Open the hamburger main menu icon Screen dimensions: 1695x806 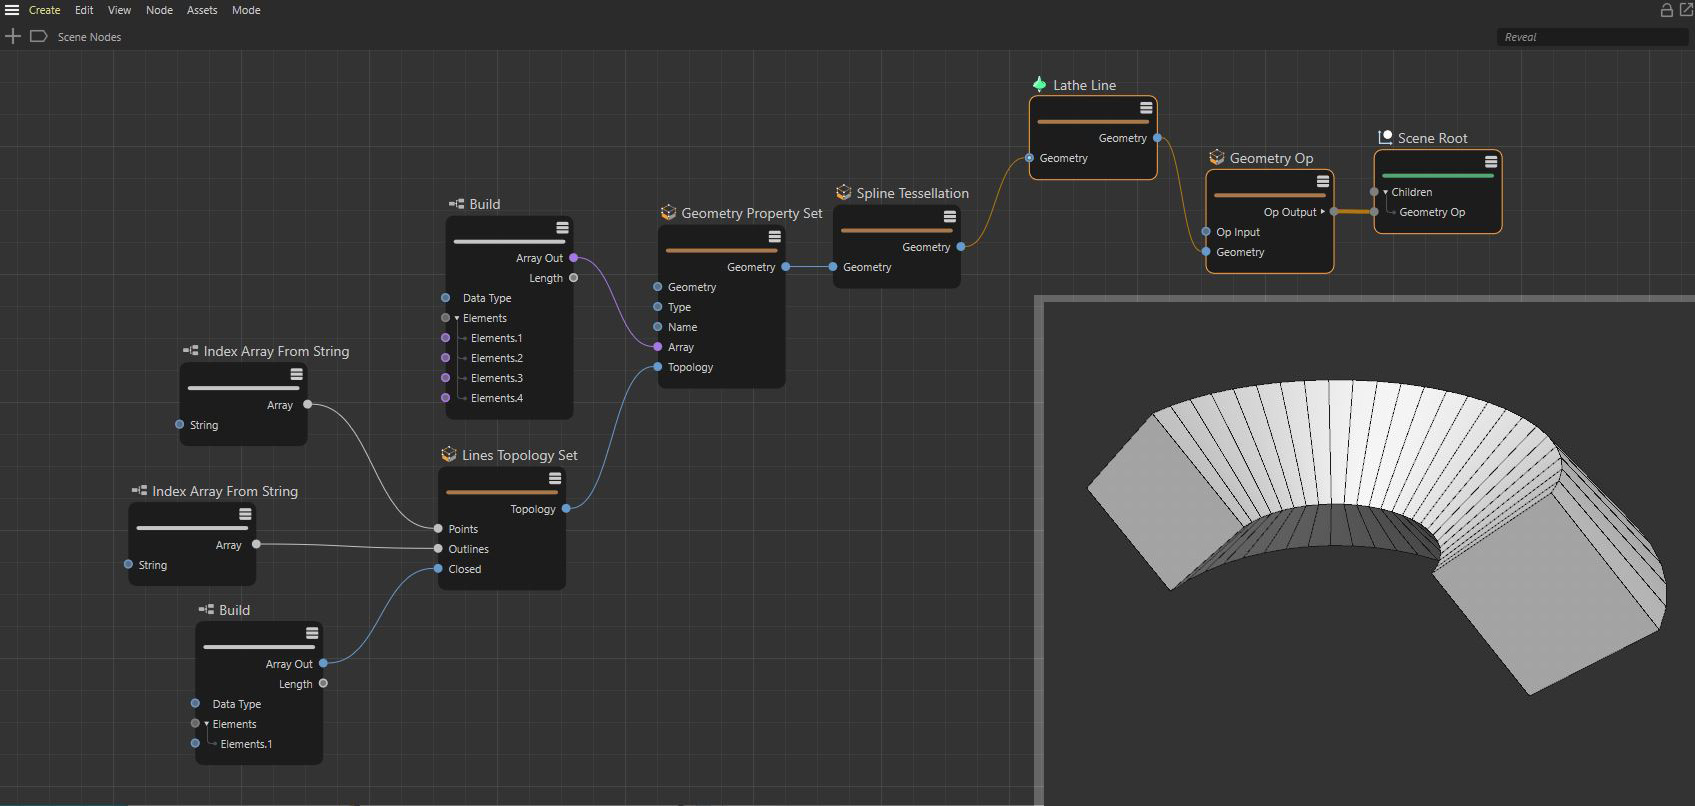[x=12, y=10]
